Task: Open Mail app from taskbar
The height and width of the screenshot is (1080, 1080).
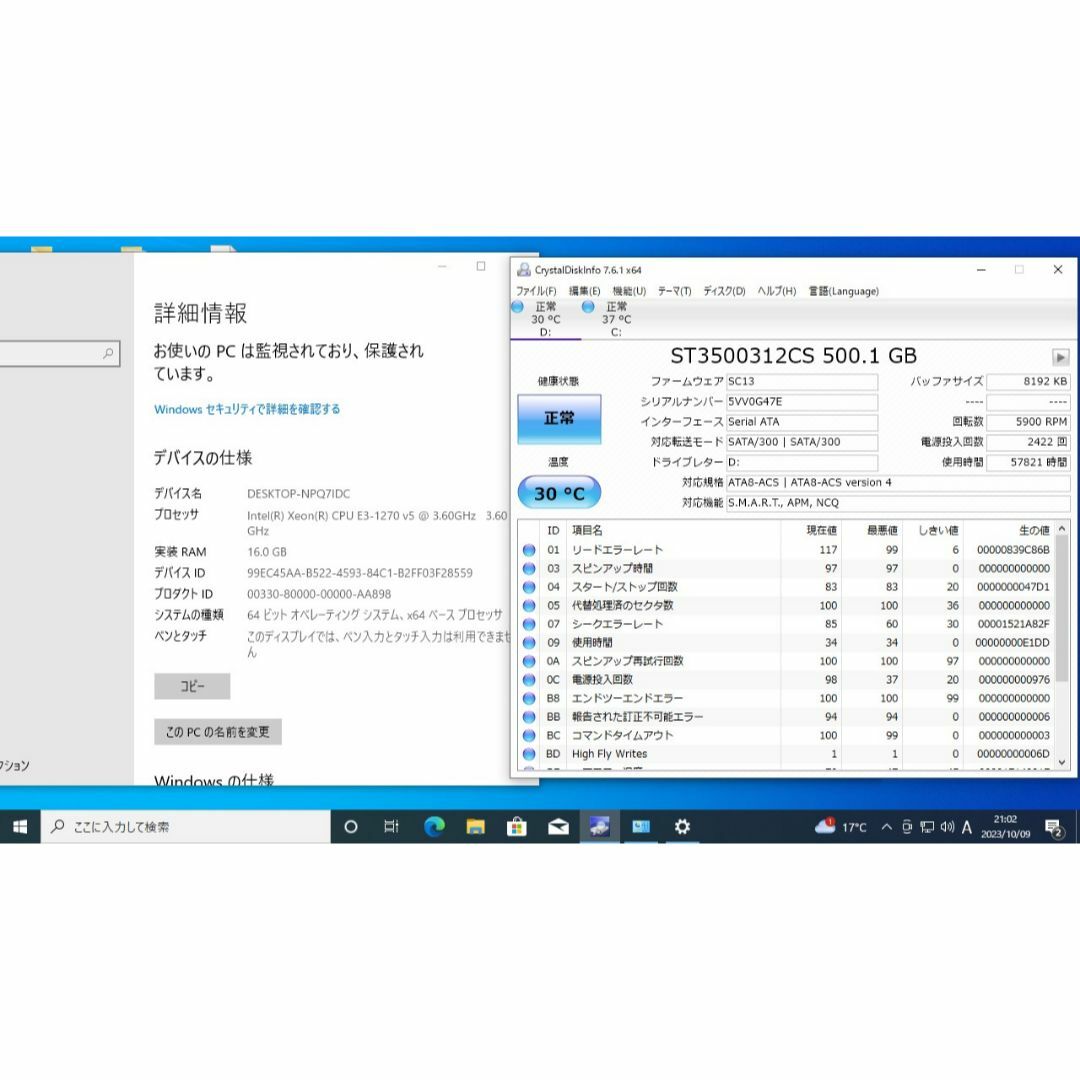Action: click(558, 827)
